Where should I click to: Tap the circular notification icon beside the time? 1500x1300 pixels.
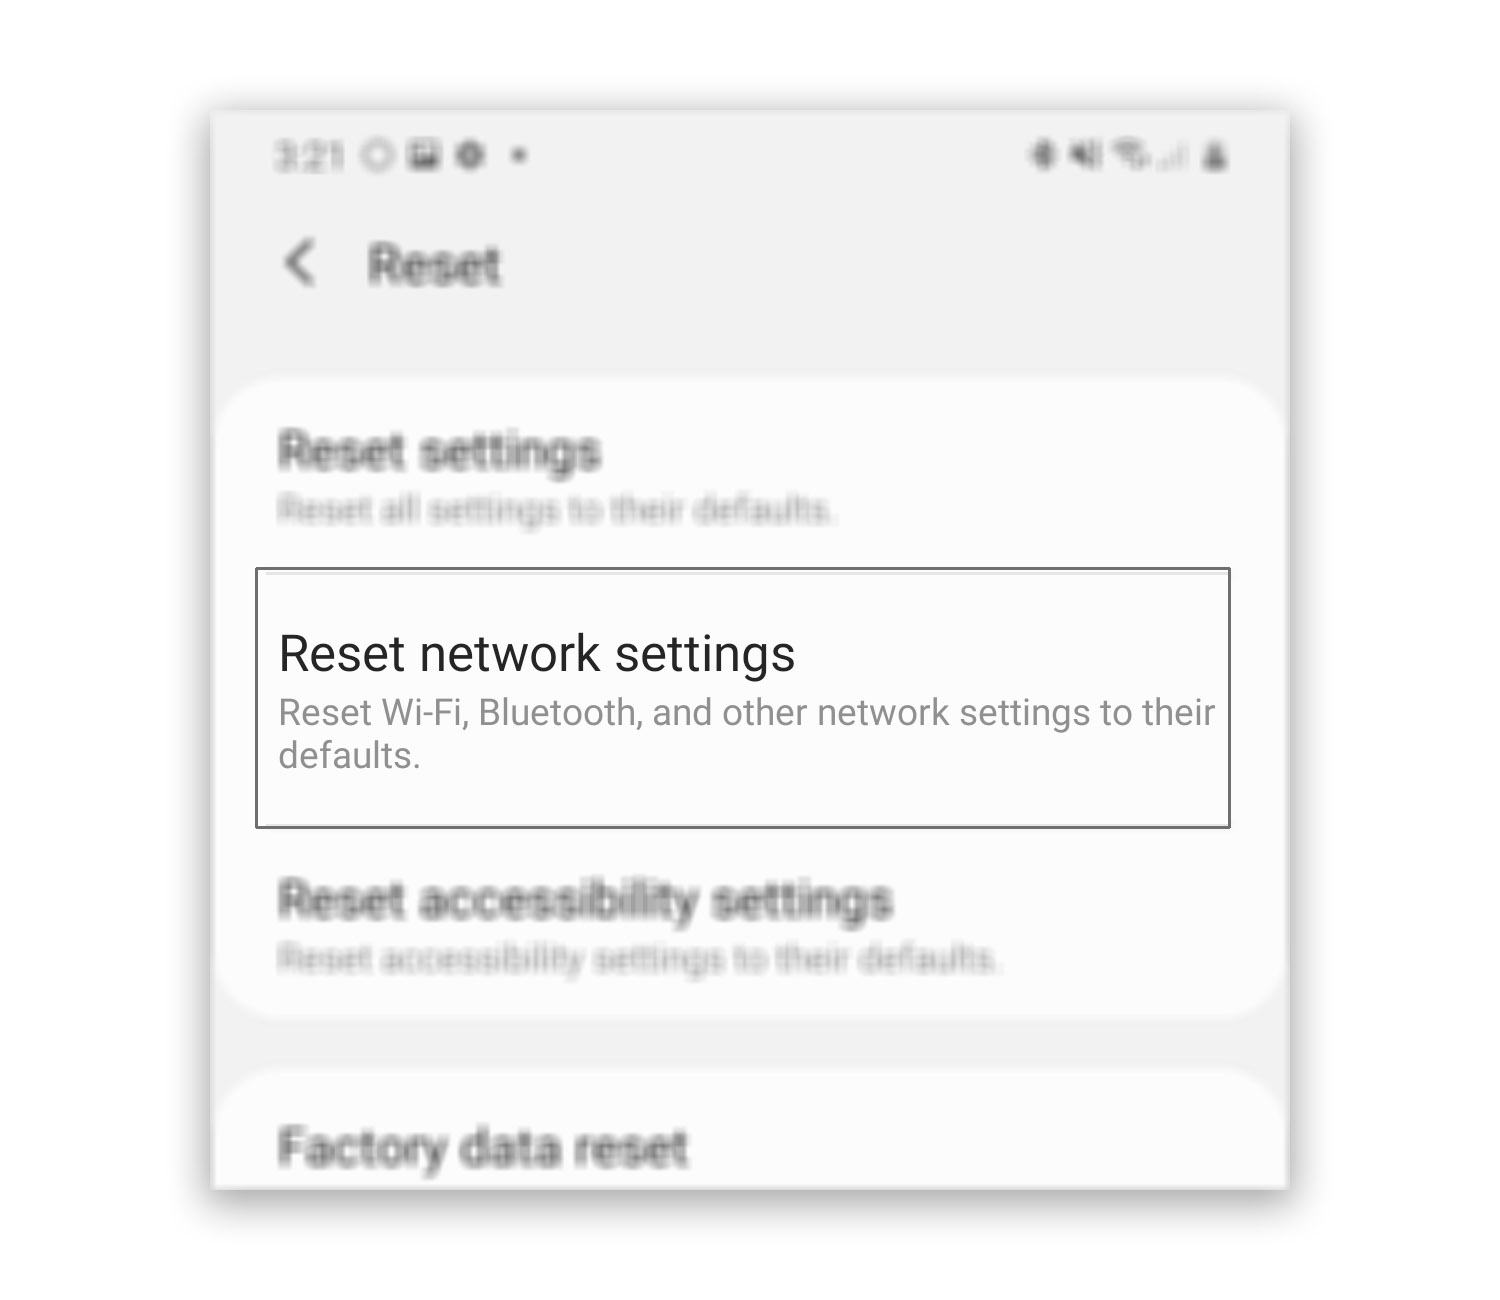376,157
